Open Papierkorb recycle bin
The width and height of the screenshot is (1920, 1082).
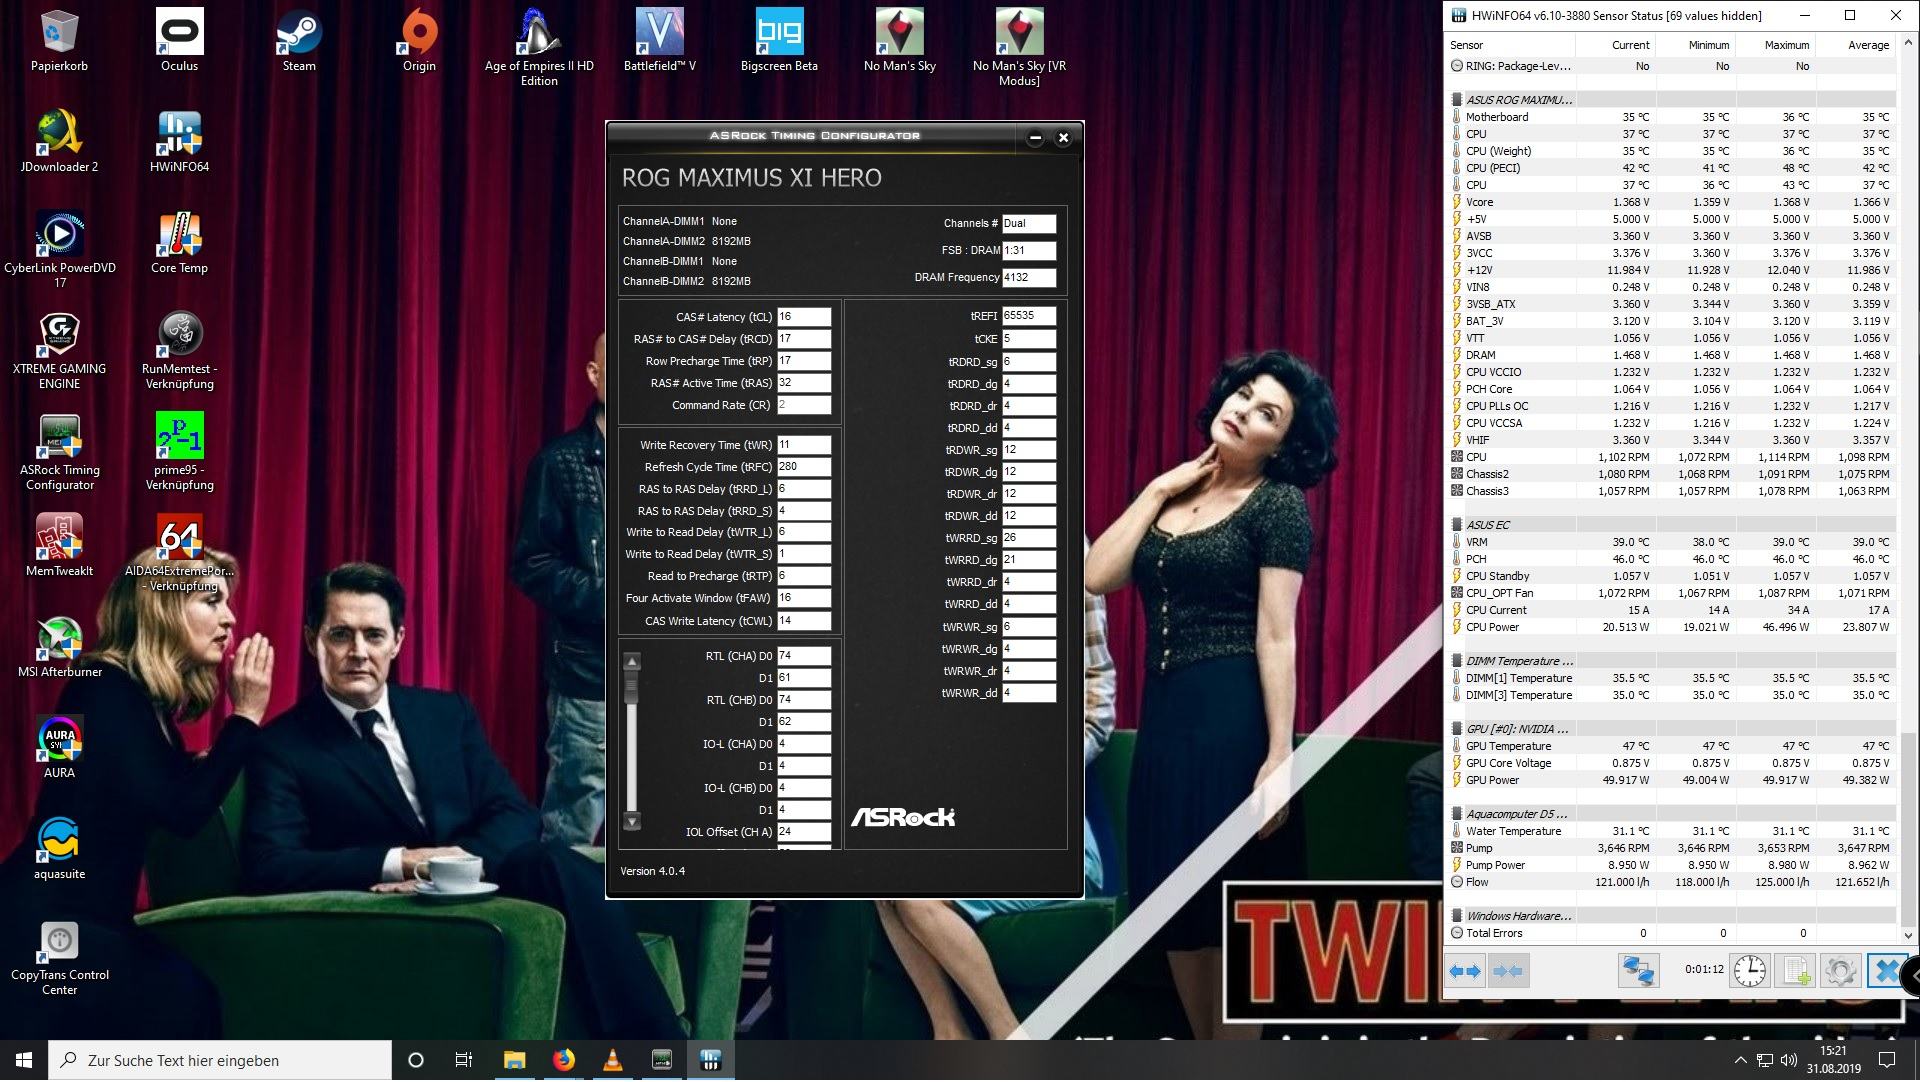pos(60,41)
